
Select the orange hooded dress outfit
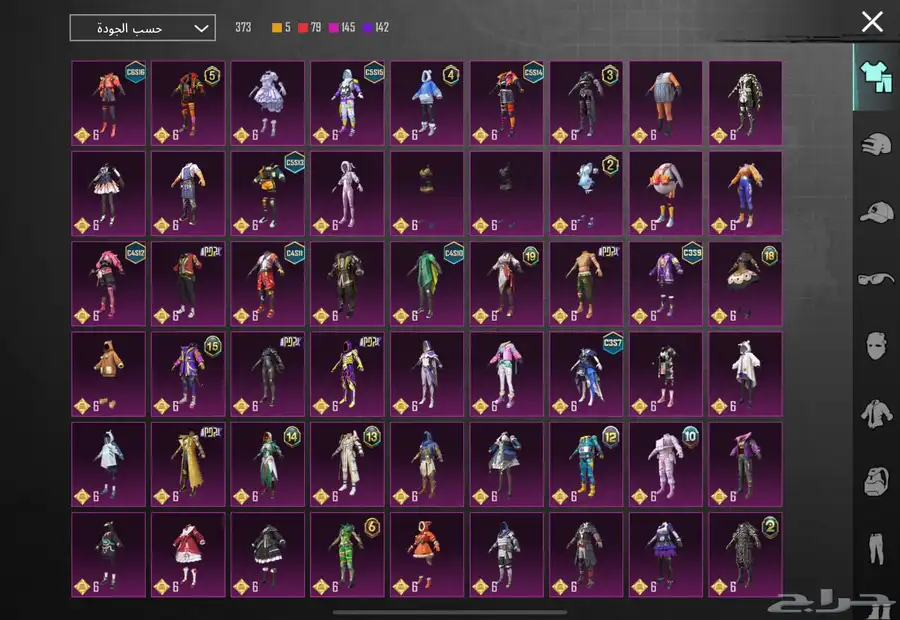click(x=427, y=555)
